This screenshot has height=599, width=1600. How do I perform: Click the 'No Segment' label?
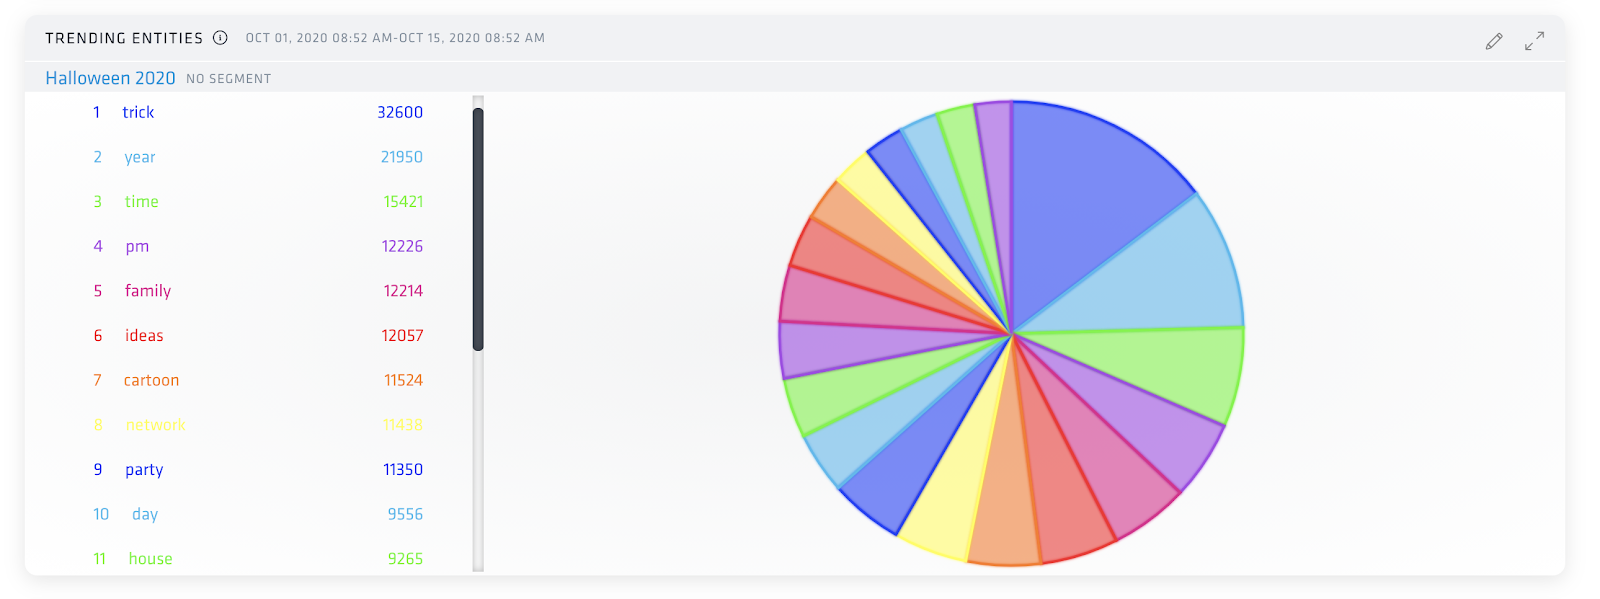coord(228,79)
